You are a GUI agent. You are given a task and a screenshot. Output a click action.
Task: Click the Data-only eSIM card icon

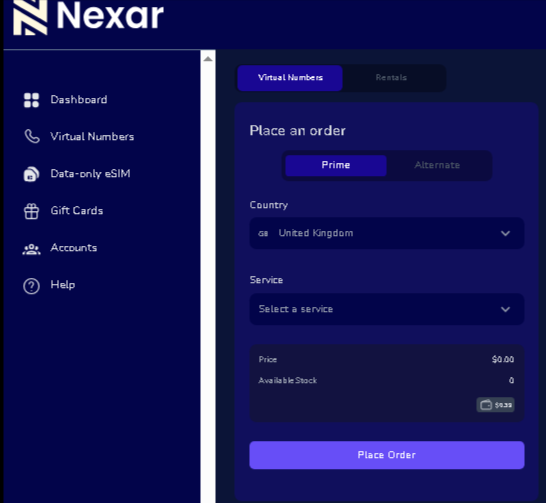[x=31, y=174]
